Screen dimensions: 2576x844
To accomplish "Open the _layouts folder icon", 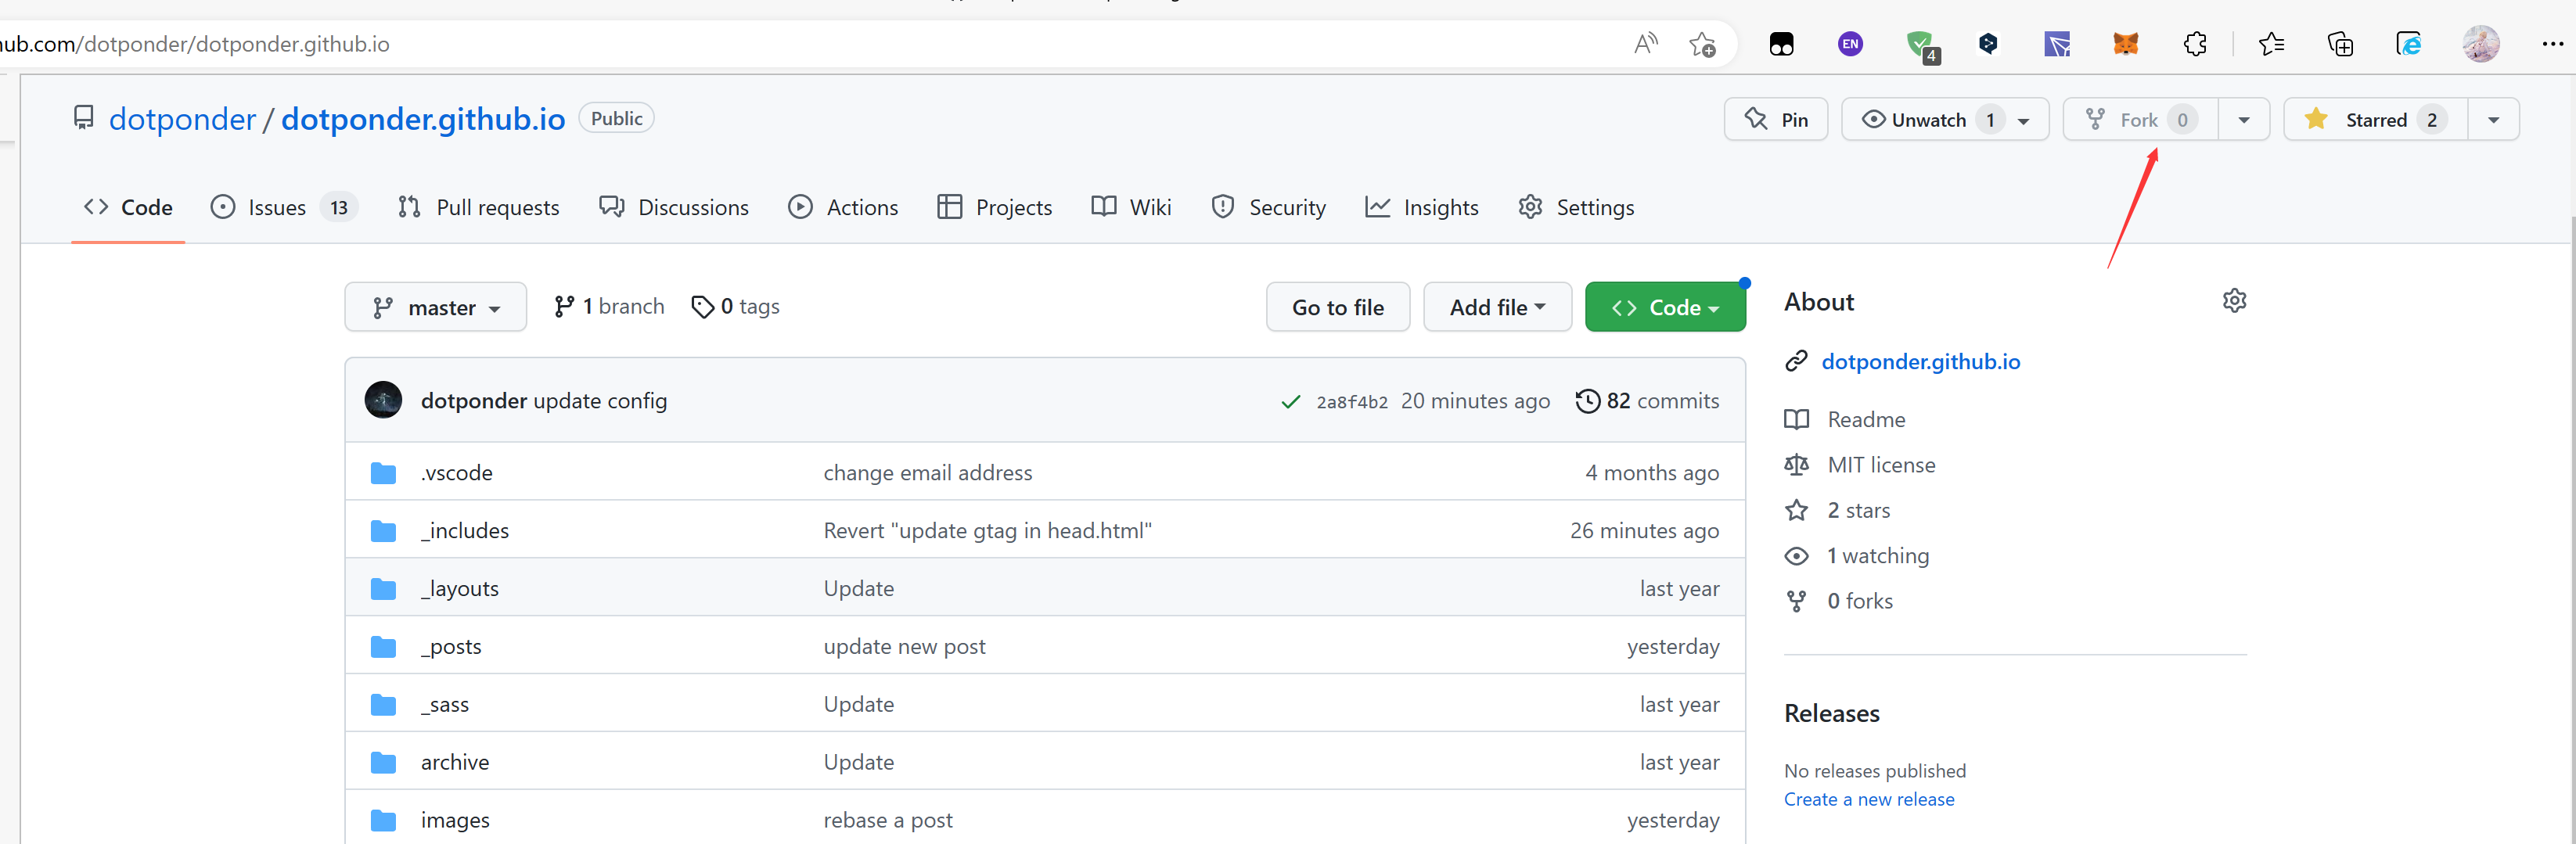I will (x=383, y=588).
